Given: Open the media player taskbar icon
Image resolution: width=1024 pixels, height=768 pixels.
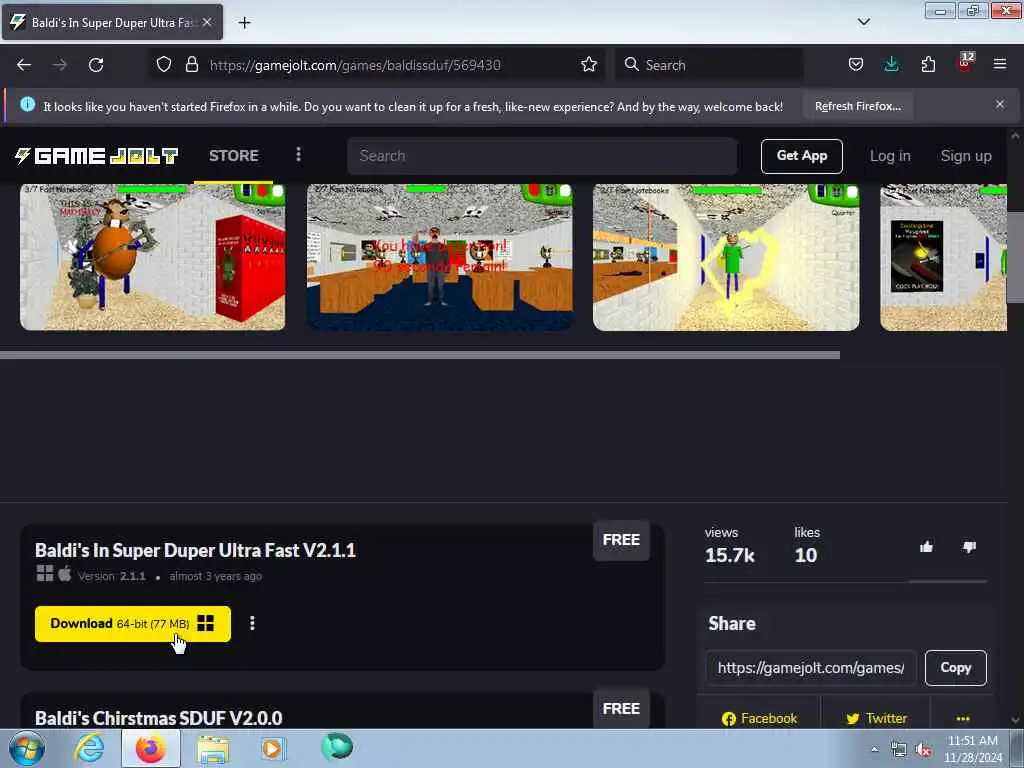Looking at the screenshot, I should (273, 748).
